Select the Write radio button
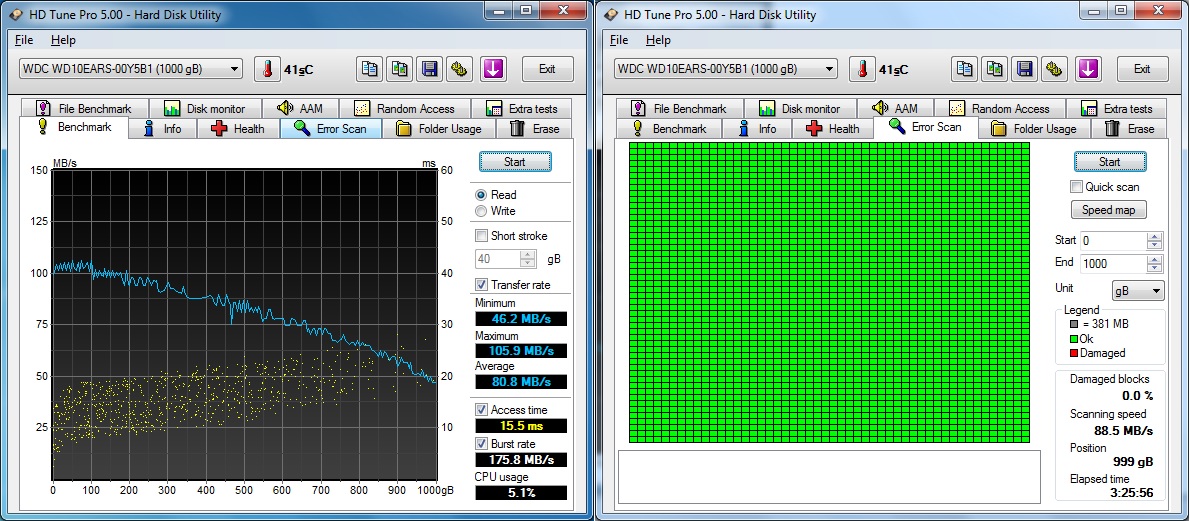Screen dimensions: 1190x521 pos(482,211)
